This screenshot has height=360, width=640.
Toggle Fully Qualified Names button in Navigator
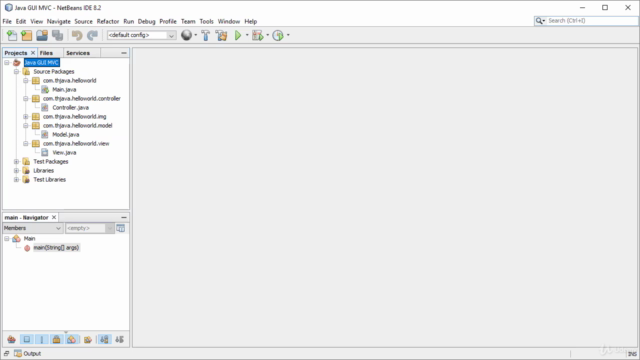(x=88, y=340)
